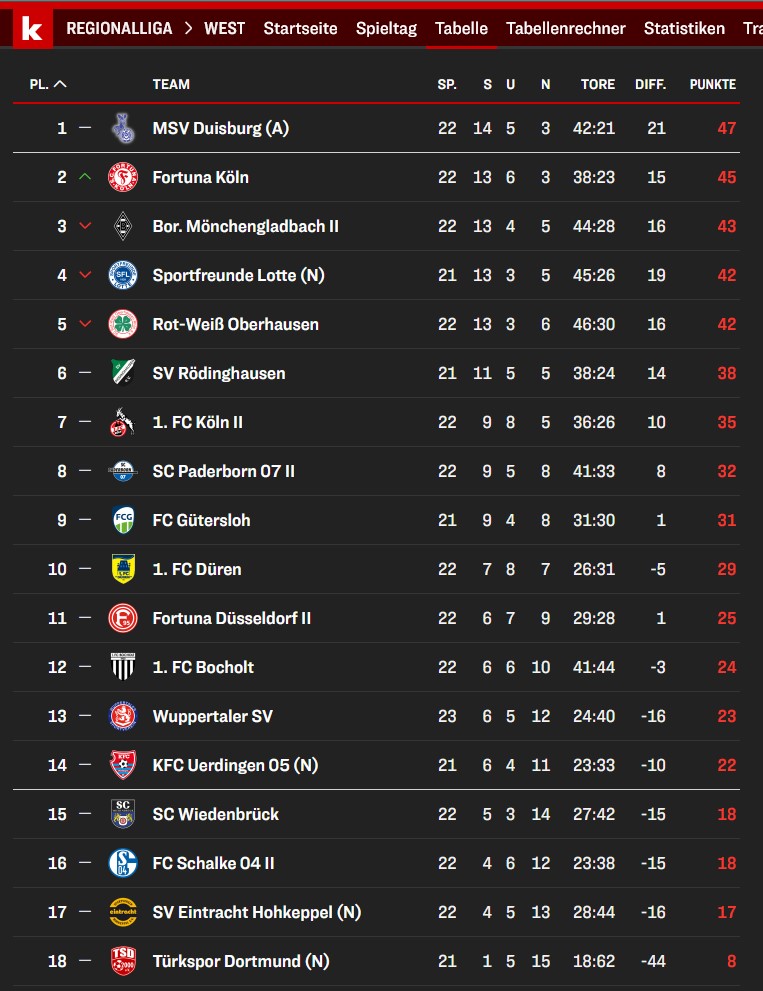
Task: Open the Sportfreunde Lotte team link
Action: click(x=238, y=275)
